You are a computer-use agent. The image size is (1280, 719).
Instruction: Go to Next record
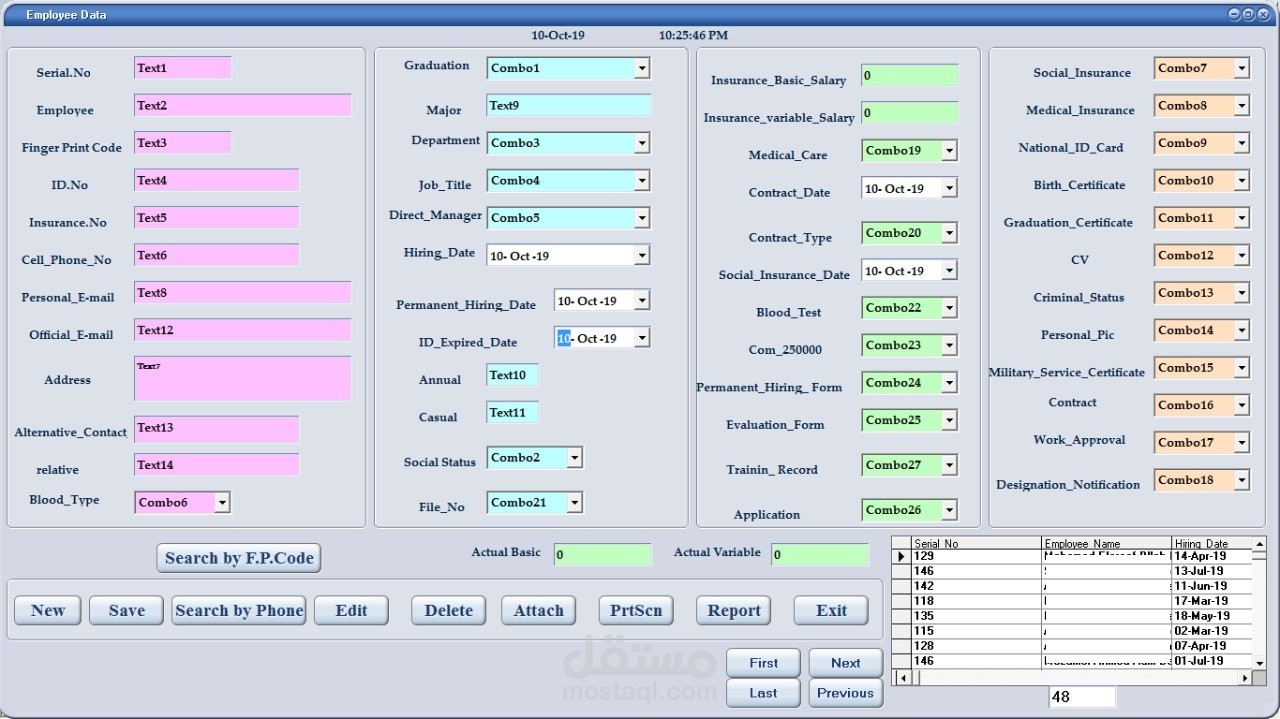pos(846,663)
